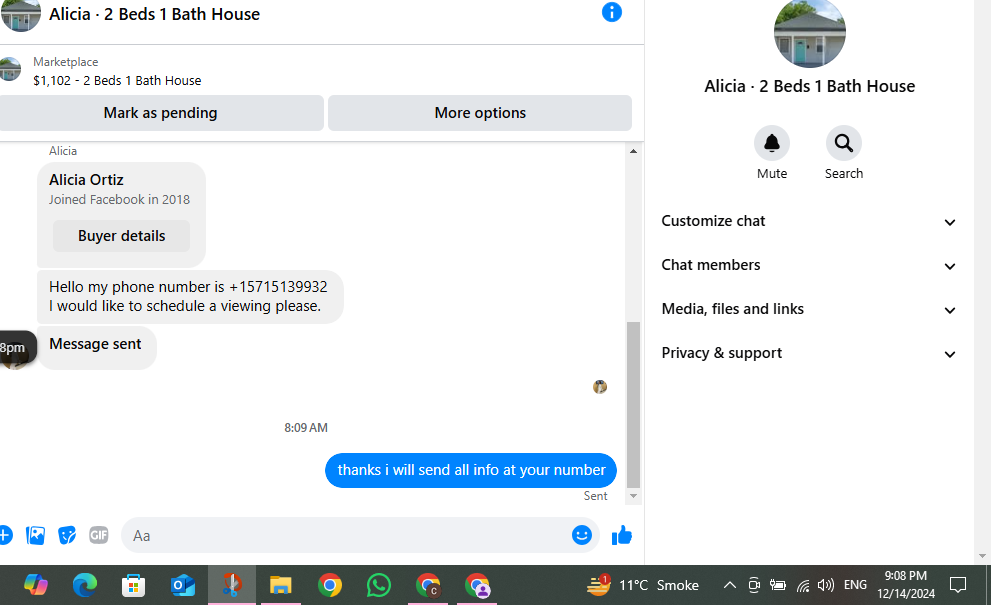Open the emoji picker smiley
Viewport: 991px width, 605px height.
(x=581, y=535)
